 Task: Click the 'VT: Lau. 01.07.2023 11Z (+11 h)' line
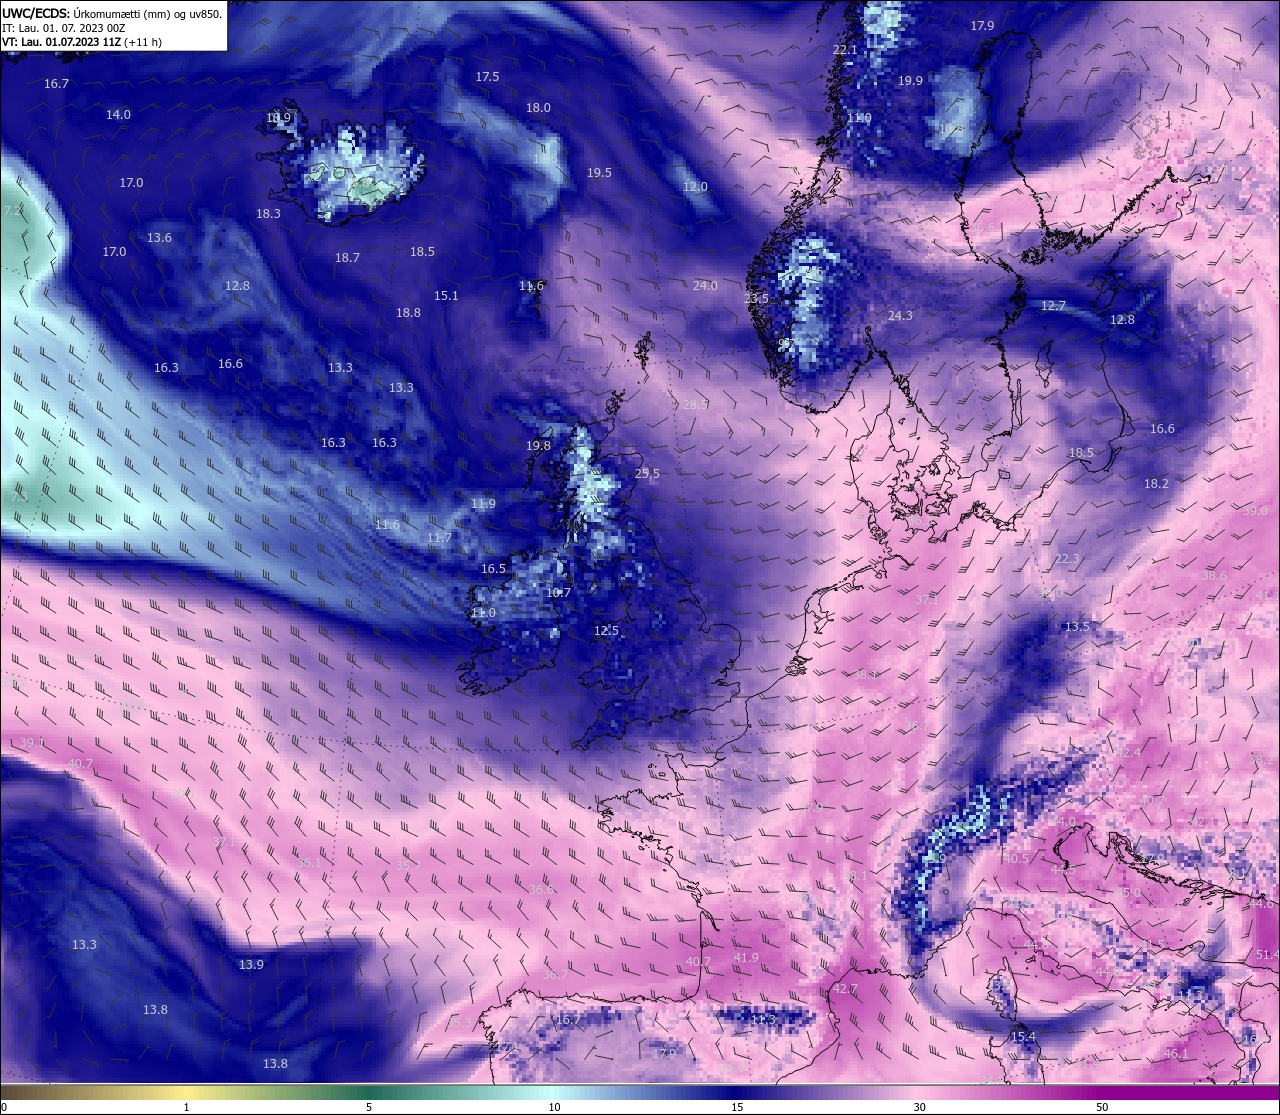click(82, 42)
